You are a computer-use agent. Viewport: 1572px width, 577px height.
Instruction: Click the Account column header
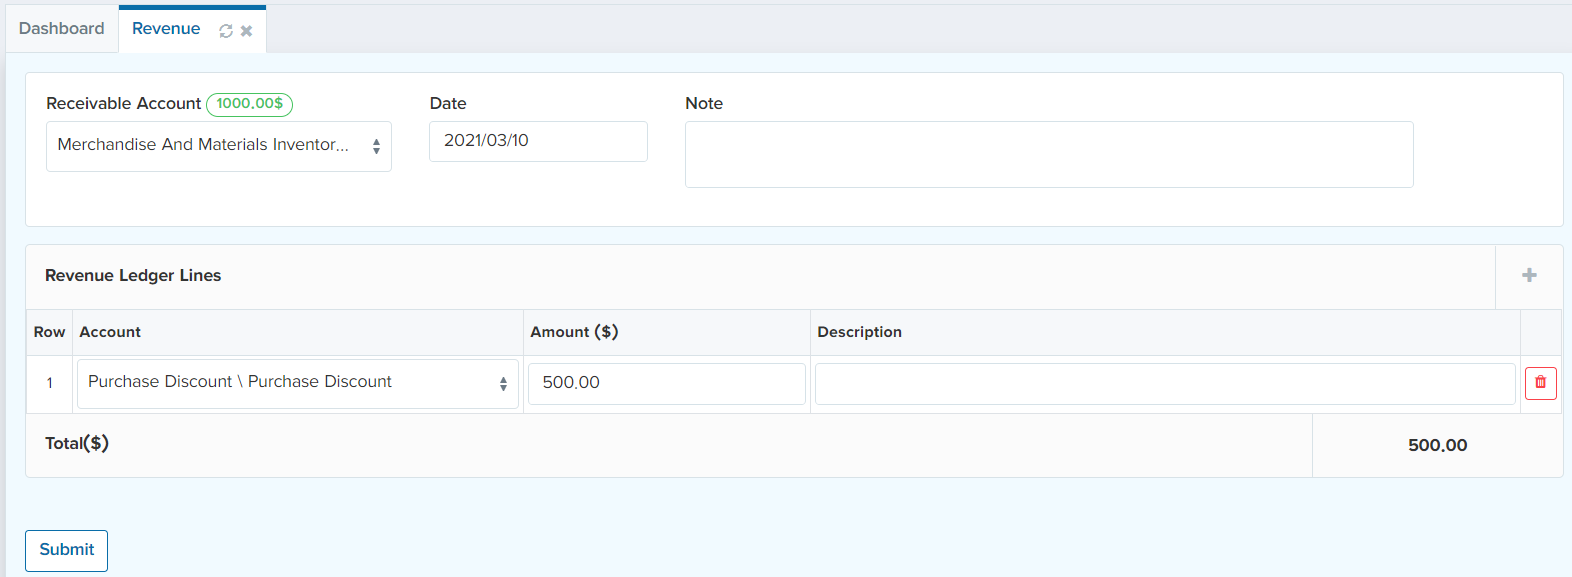pyautogui.click(x=110, y=332)
